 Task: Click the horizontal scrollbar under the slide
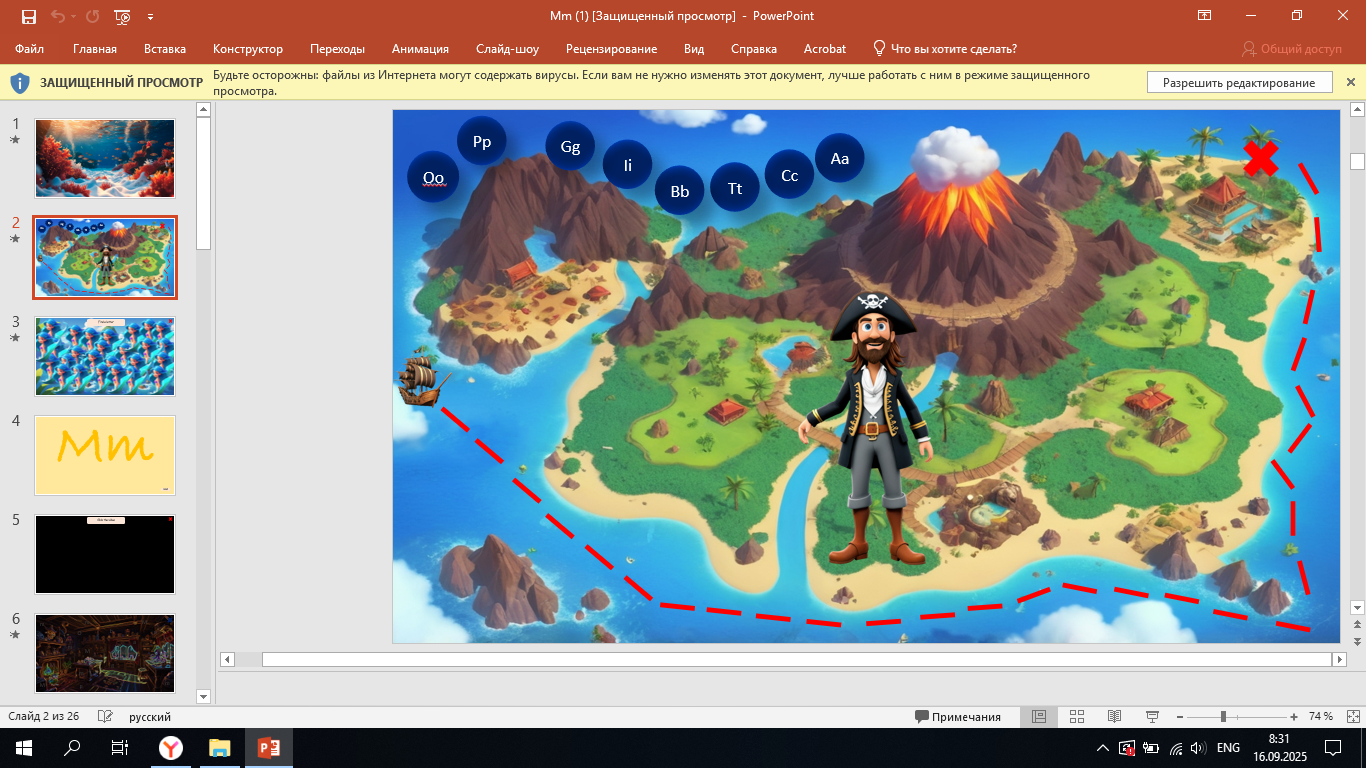pyautogui.click(x=797, y=659)
